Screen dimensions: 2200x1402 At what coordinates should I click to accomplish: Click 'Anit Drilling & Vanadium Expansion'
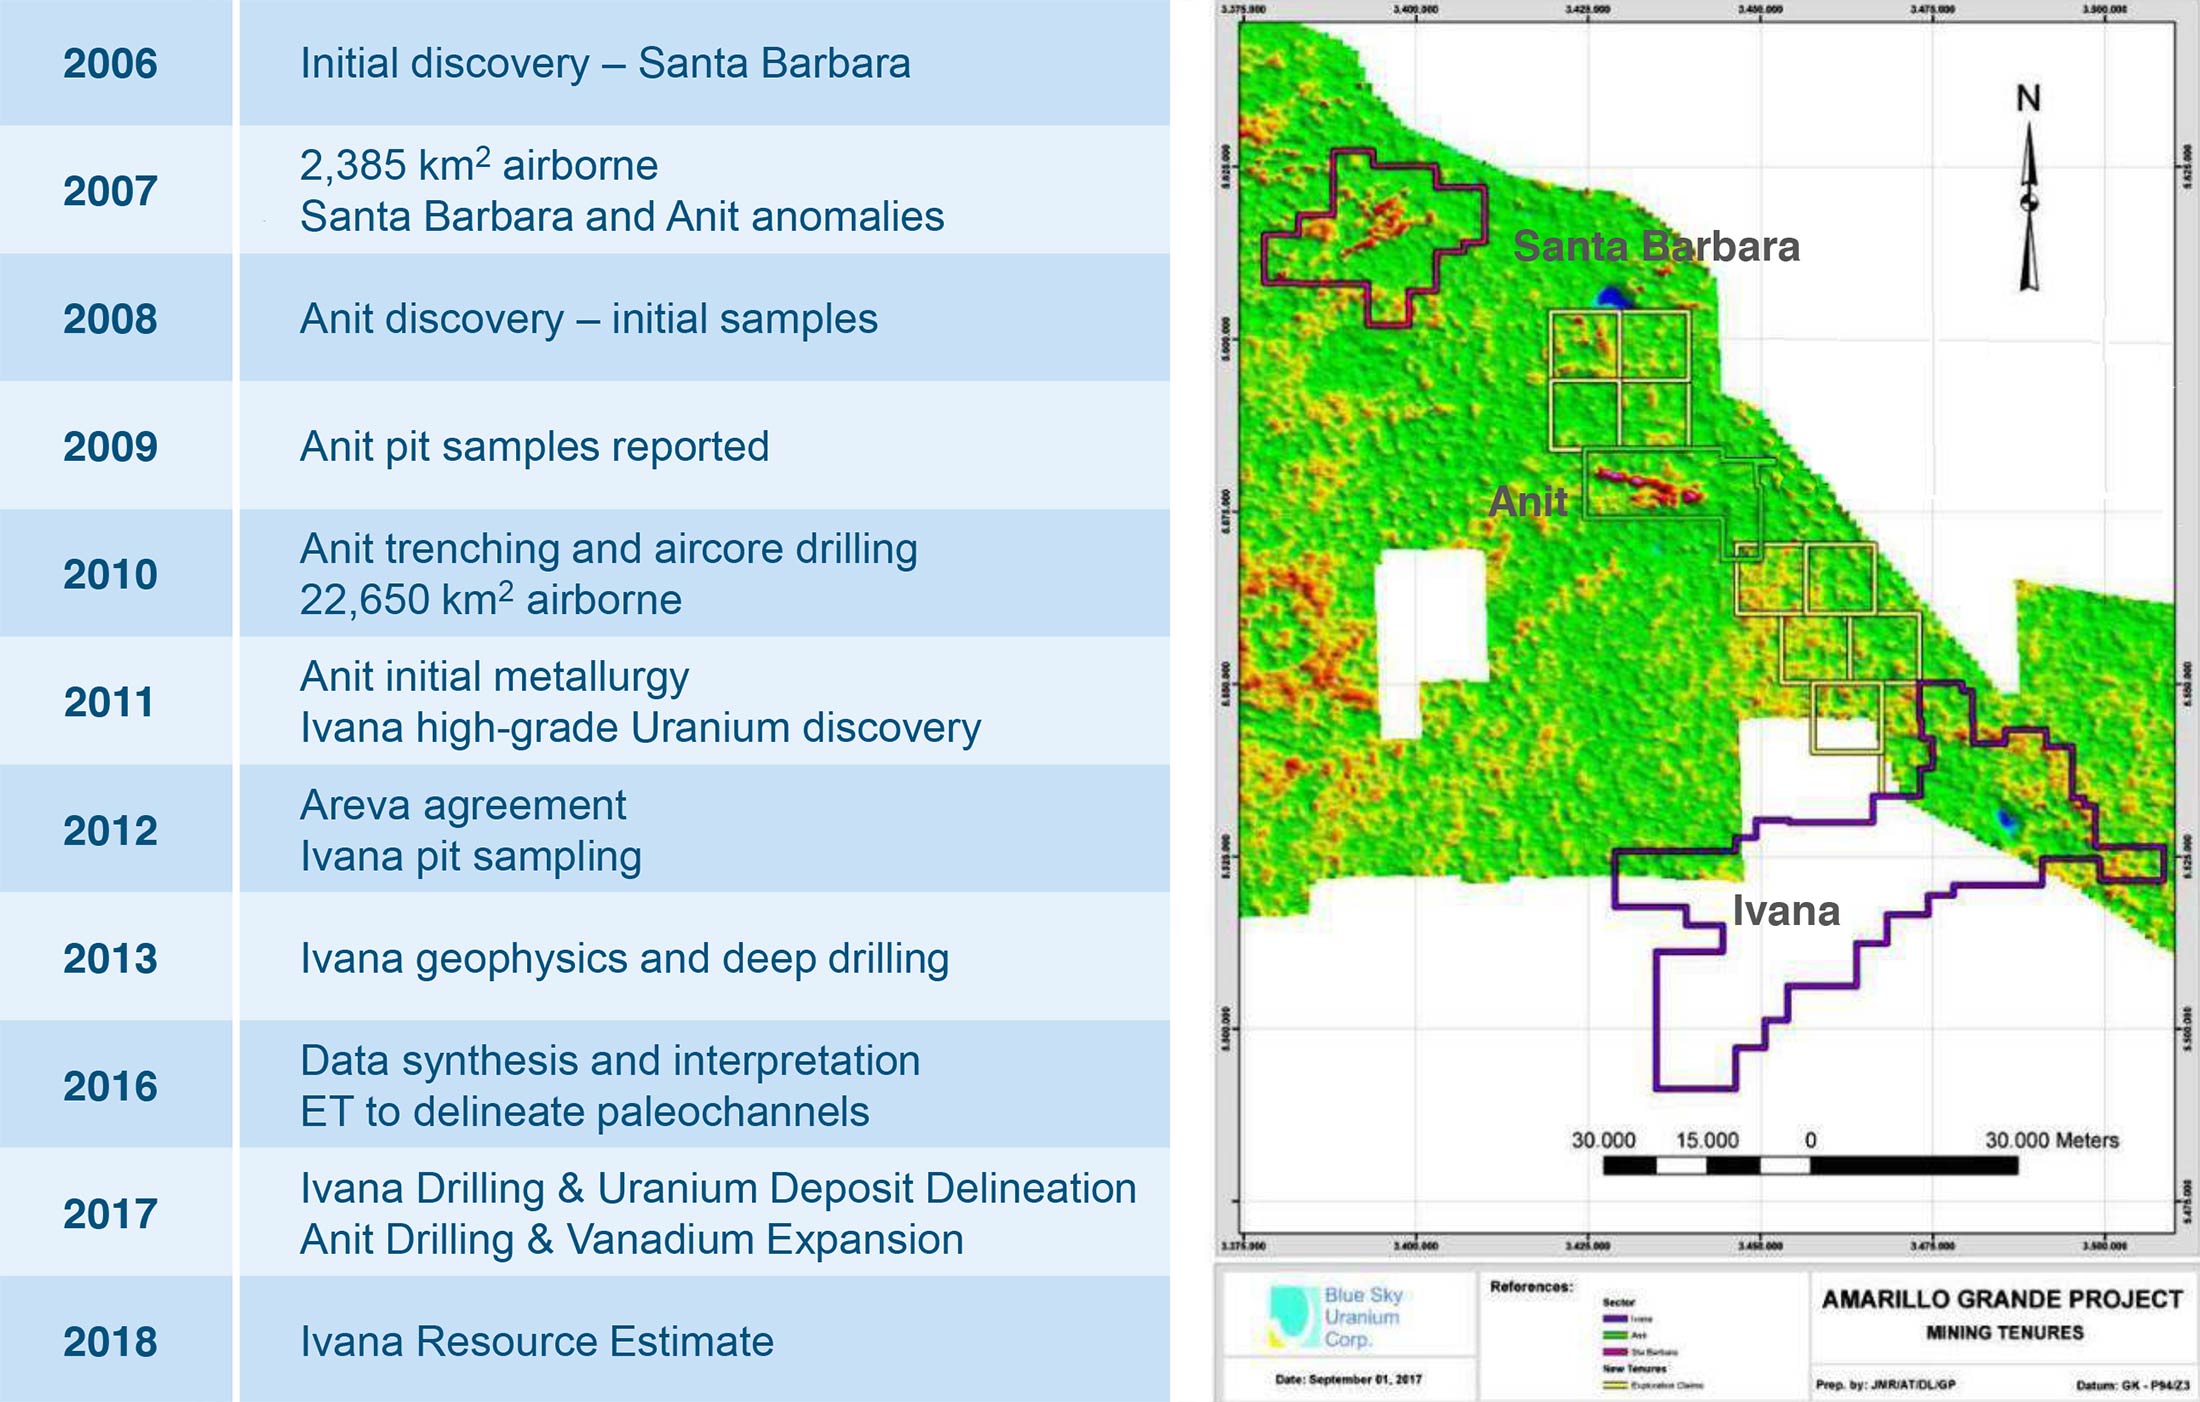pyautogui.click(x=632, y=1239)
